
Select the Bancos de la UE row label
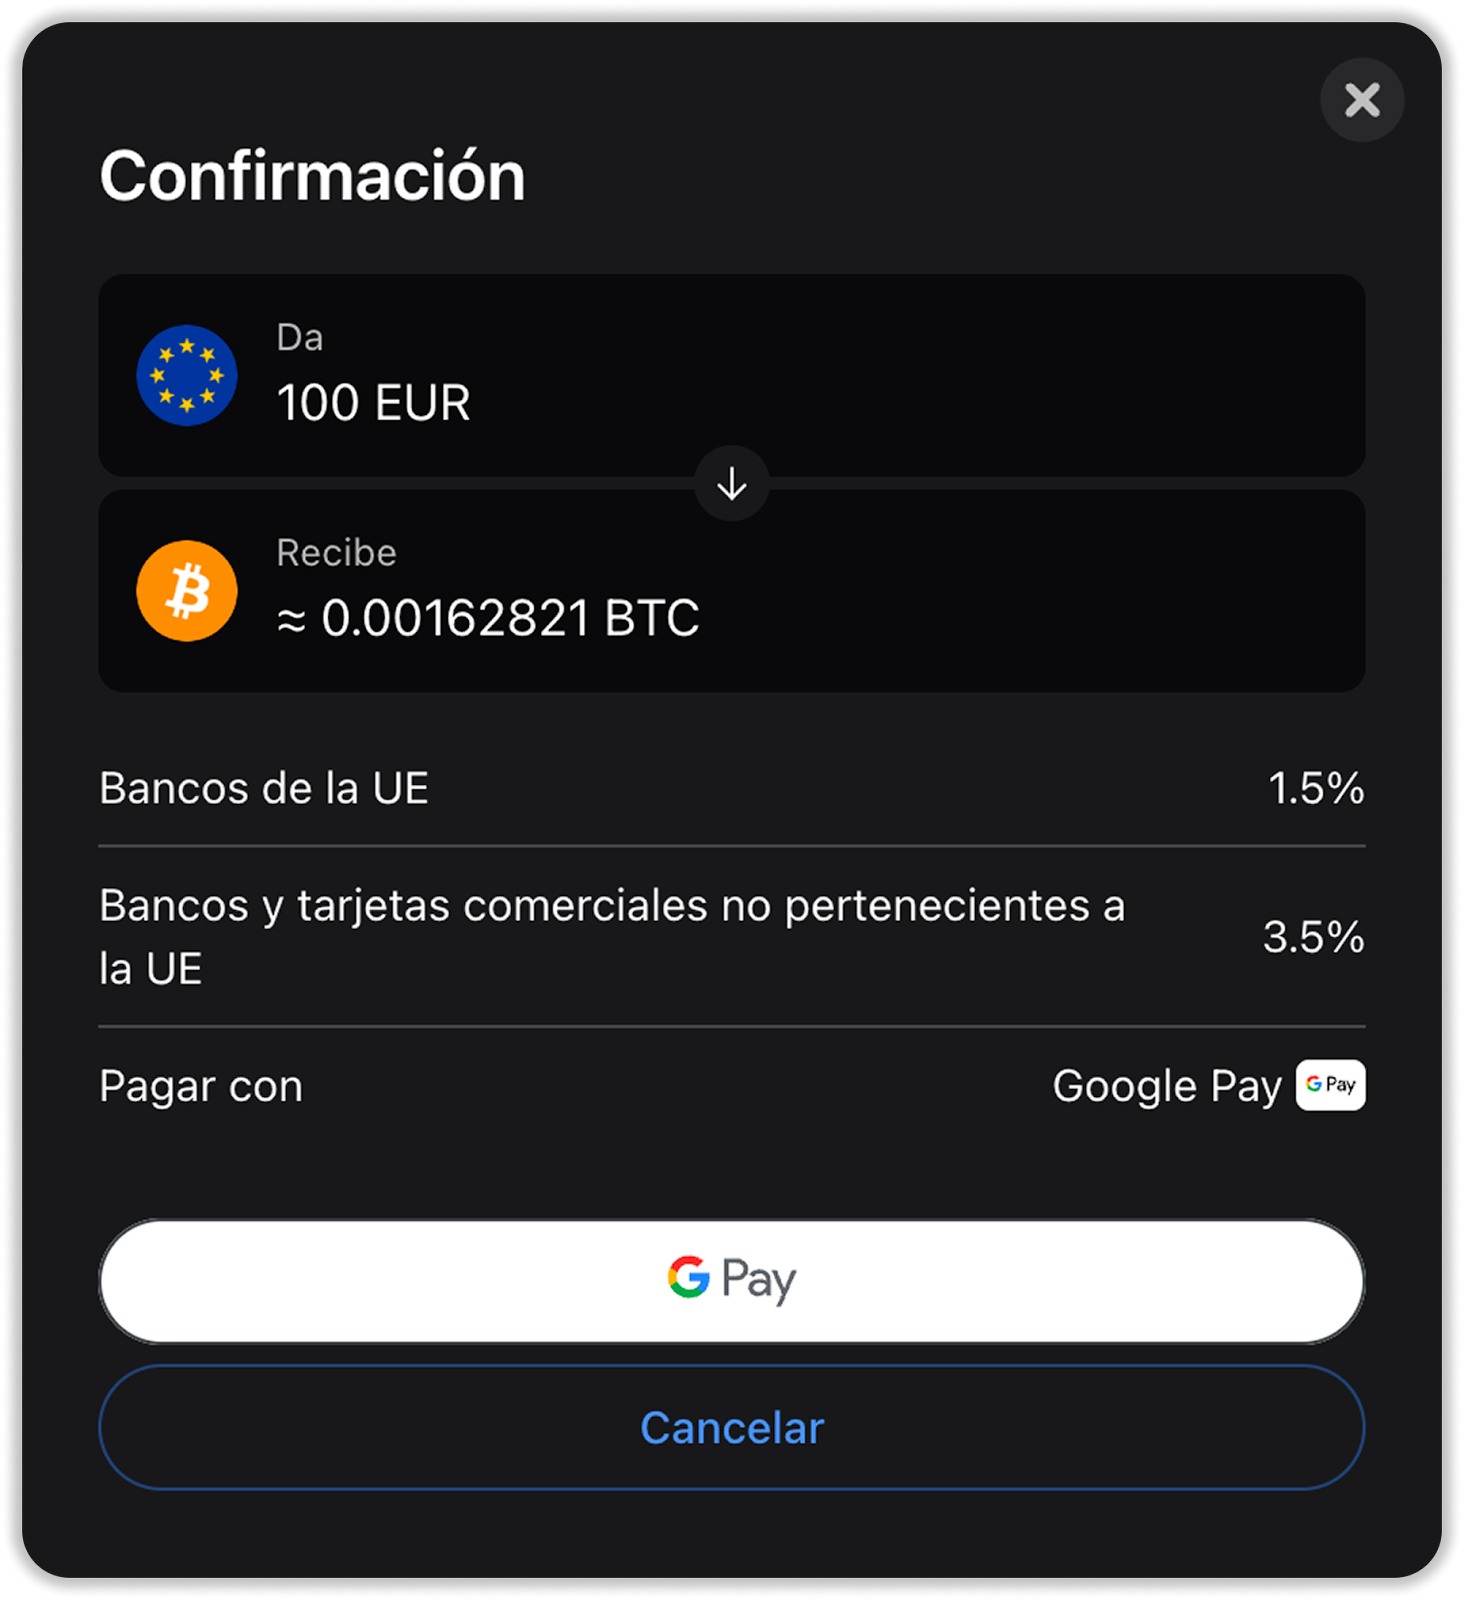(264, 789)
